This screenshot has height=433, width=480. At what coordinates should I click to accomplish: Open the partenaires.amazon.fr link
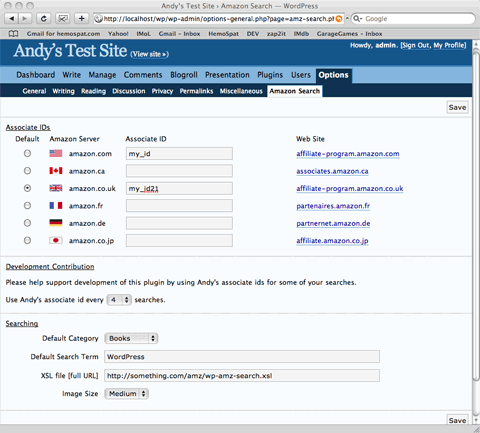333,206
